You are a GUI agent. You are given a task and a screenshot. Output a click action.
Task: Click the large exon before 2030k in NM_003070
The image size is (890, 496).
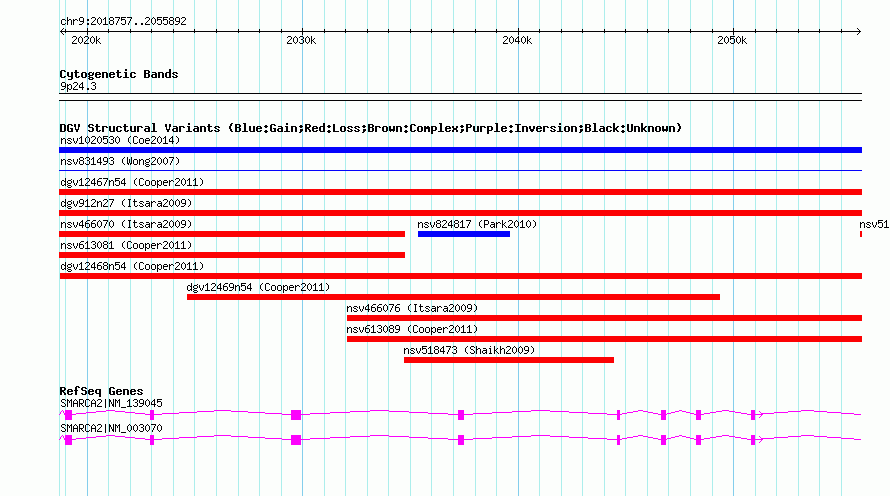pos(296,440)
